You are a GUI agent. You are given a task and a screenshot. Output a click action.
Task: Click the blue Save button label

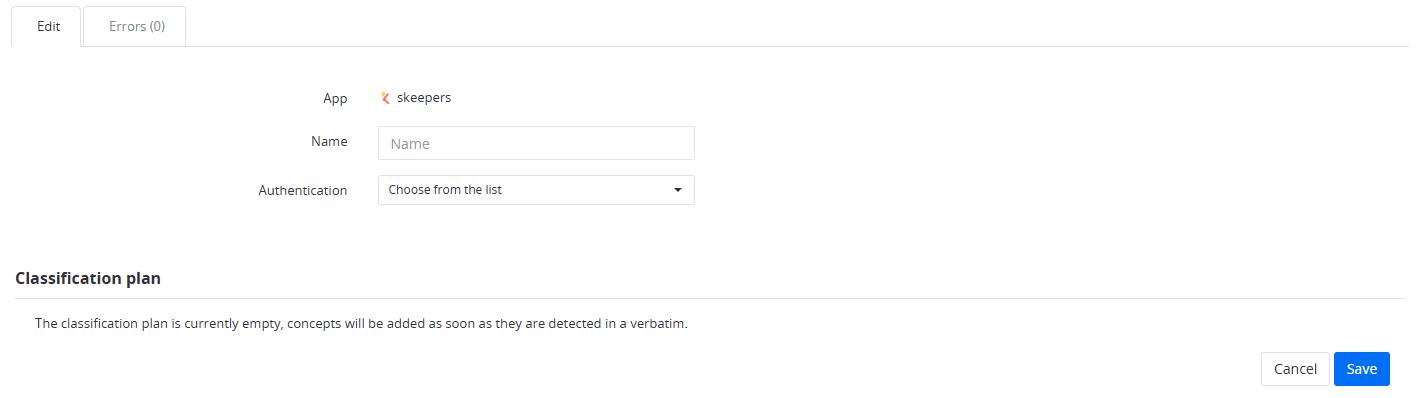coord(1362,369)
